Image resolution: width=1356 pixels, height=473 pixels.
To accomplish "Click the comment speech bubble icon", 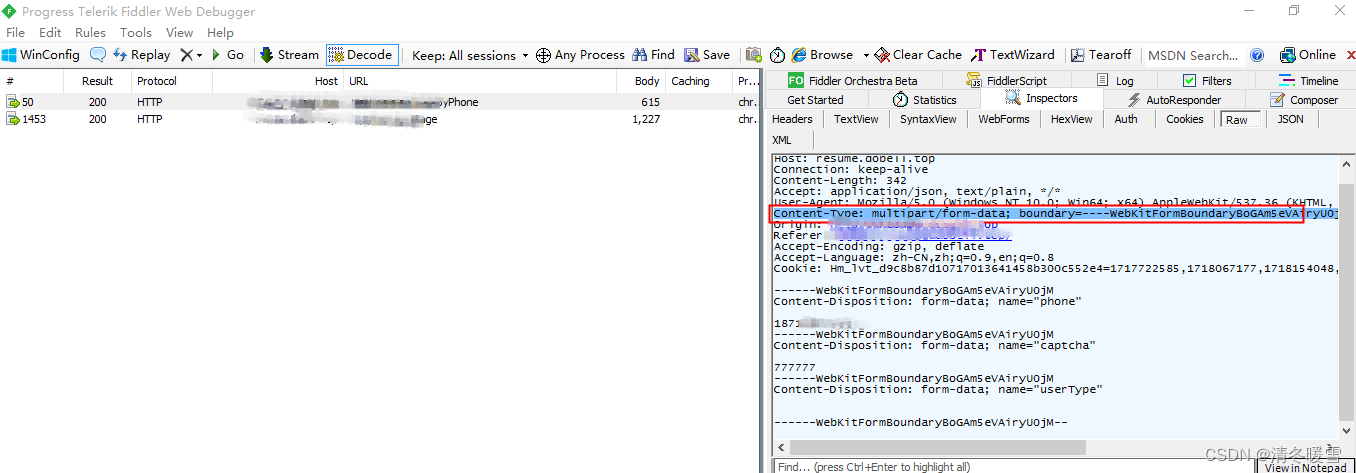I will [x=98, y=55].
